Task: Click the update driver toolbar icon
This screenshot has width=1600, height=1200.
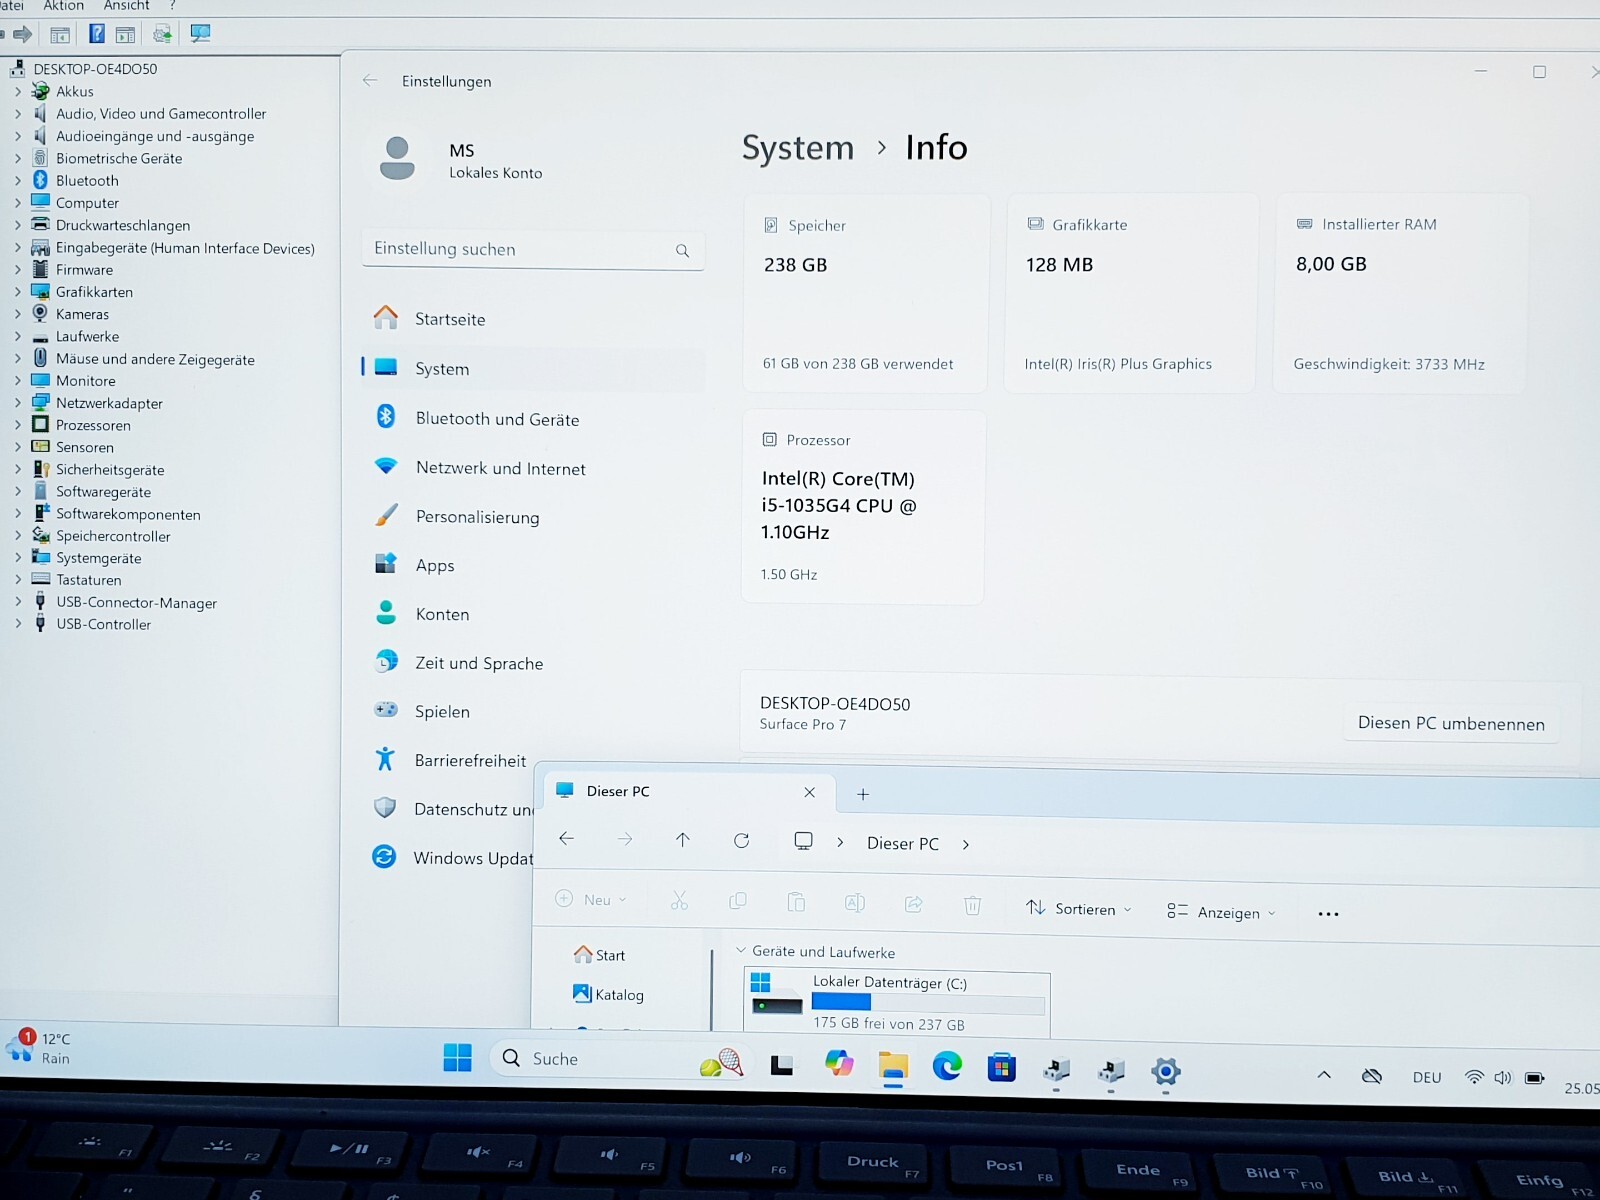Action: click(x=162, y=35)
